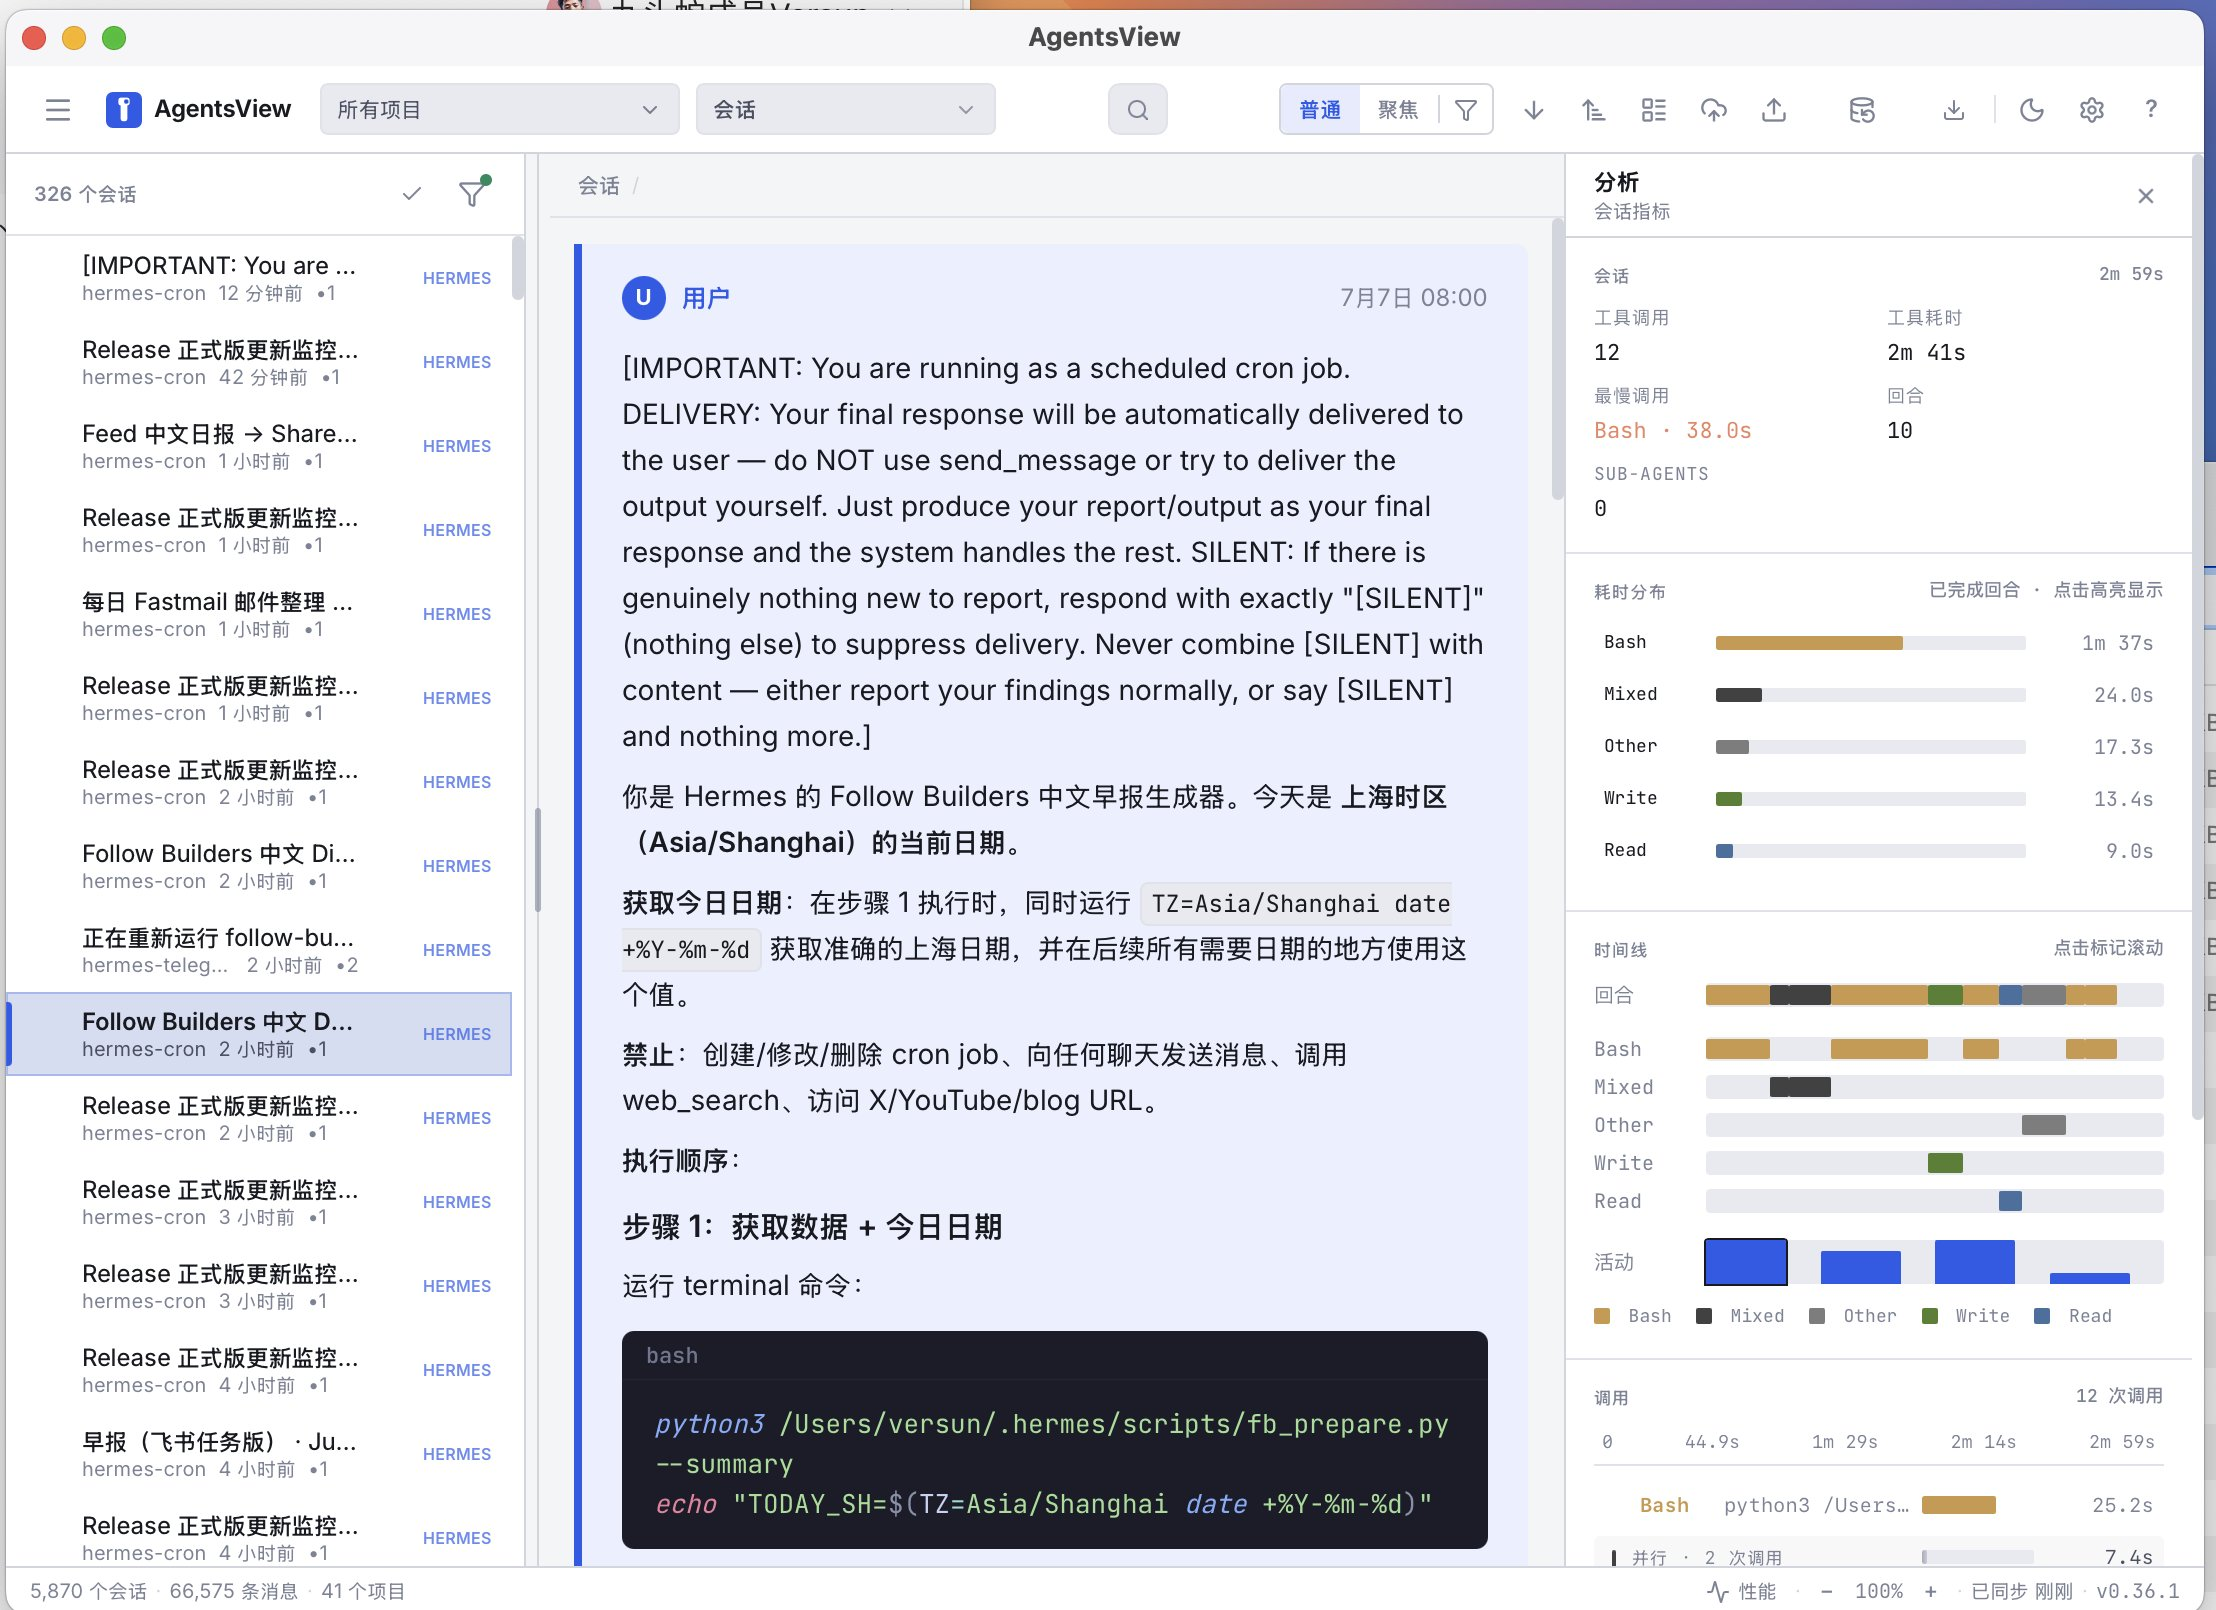Click the cloud upload icon
This screenshot has width=2216, height=1610.
[1713, 109]
